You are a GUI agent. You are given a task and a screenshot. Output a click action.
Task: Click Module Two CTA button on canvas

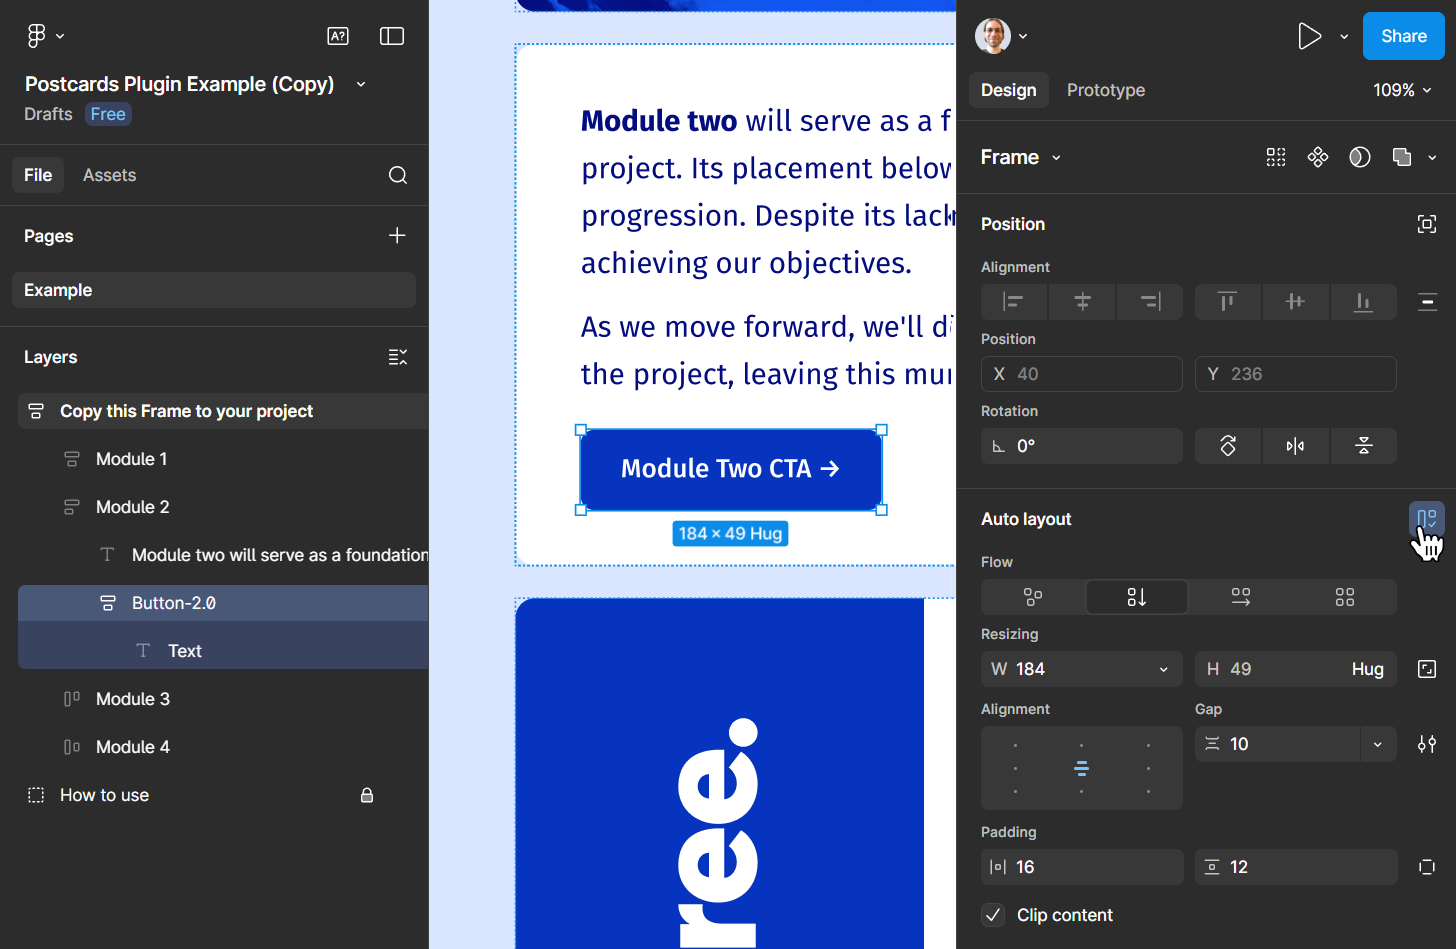coord(731,469)
